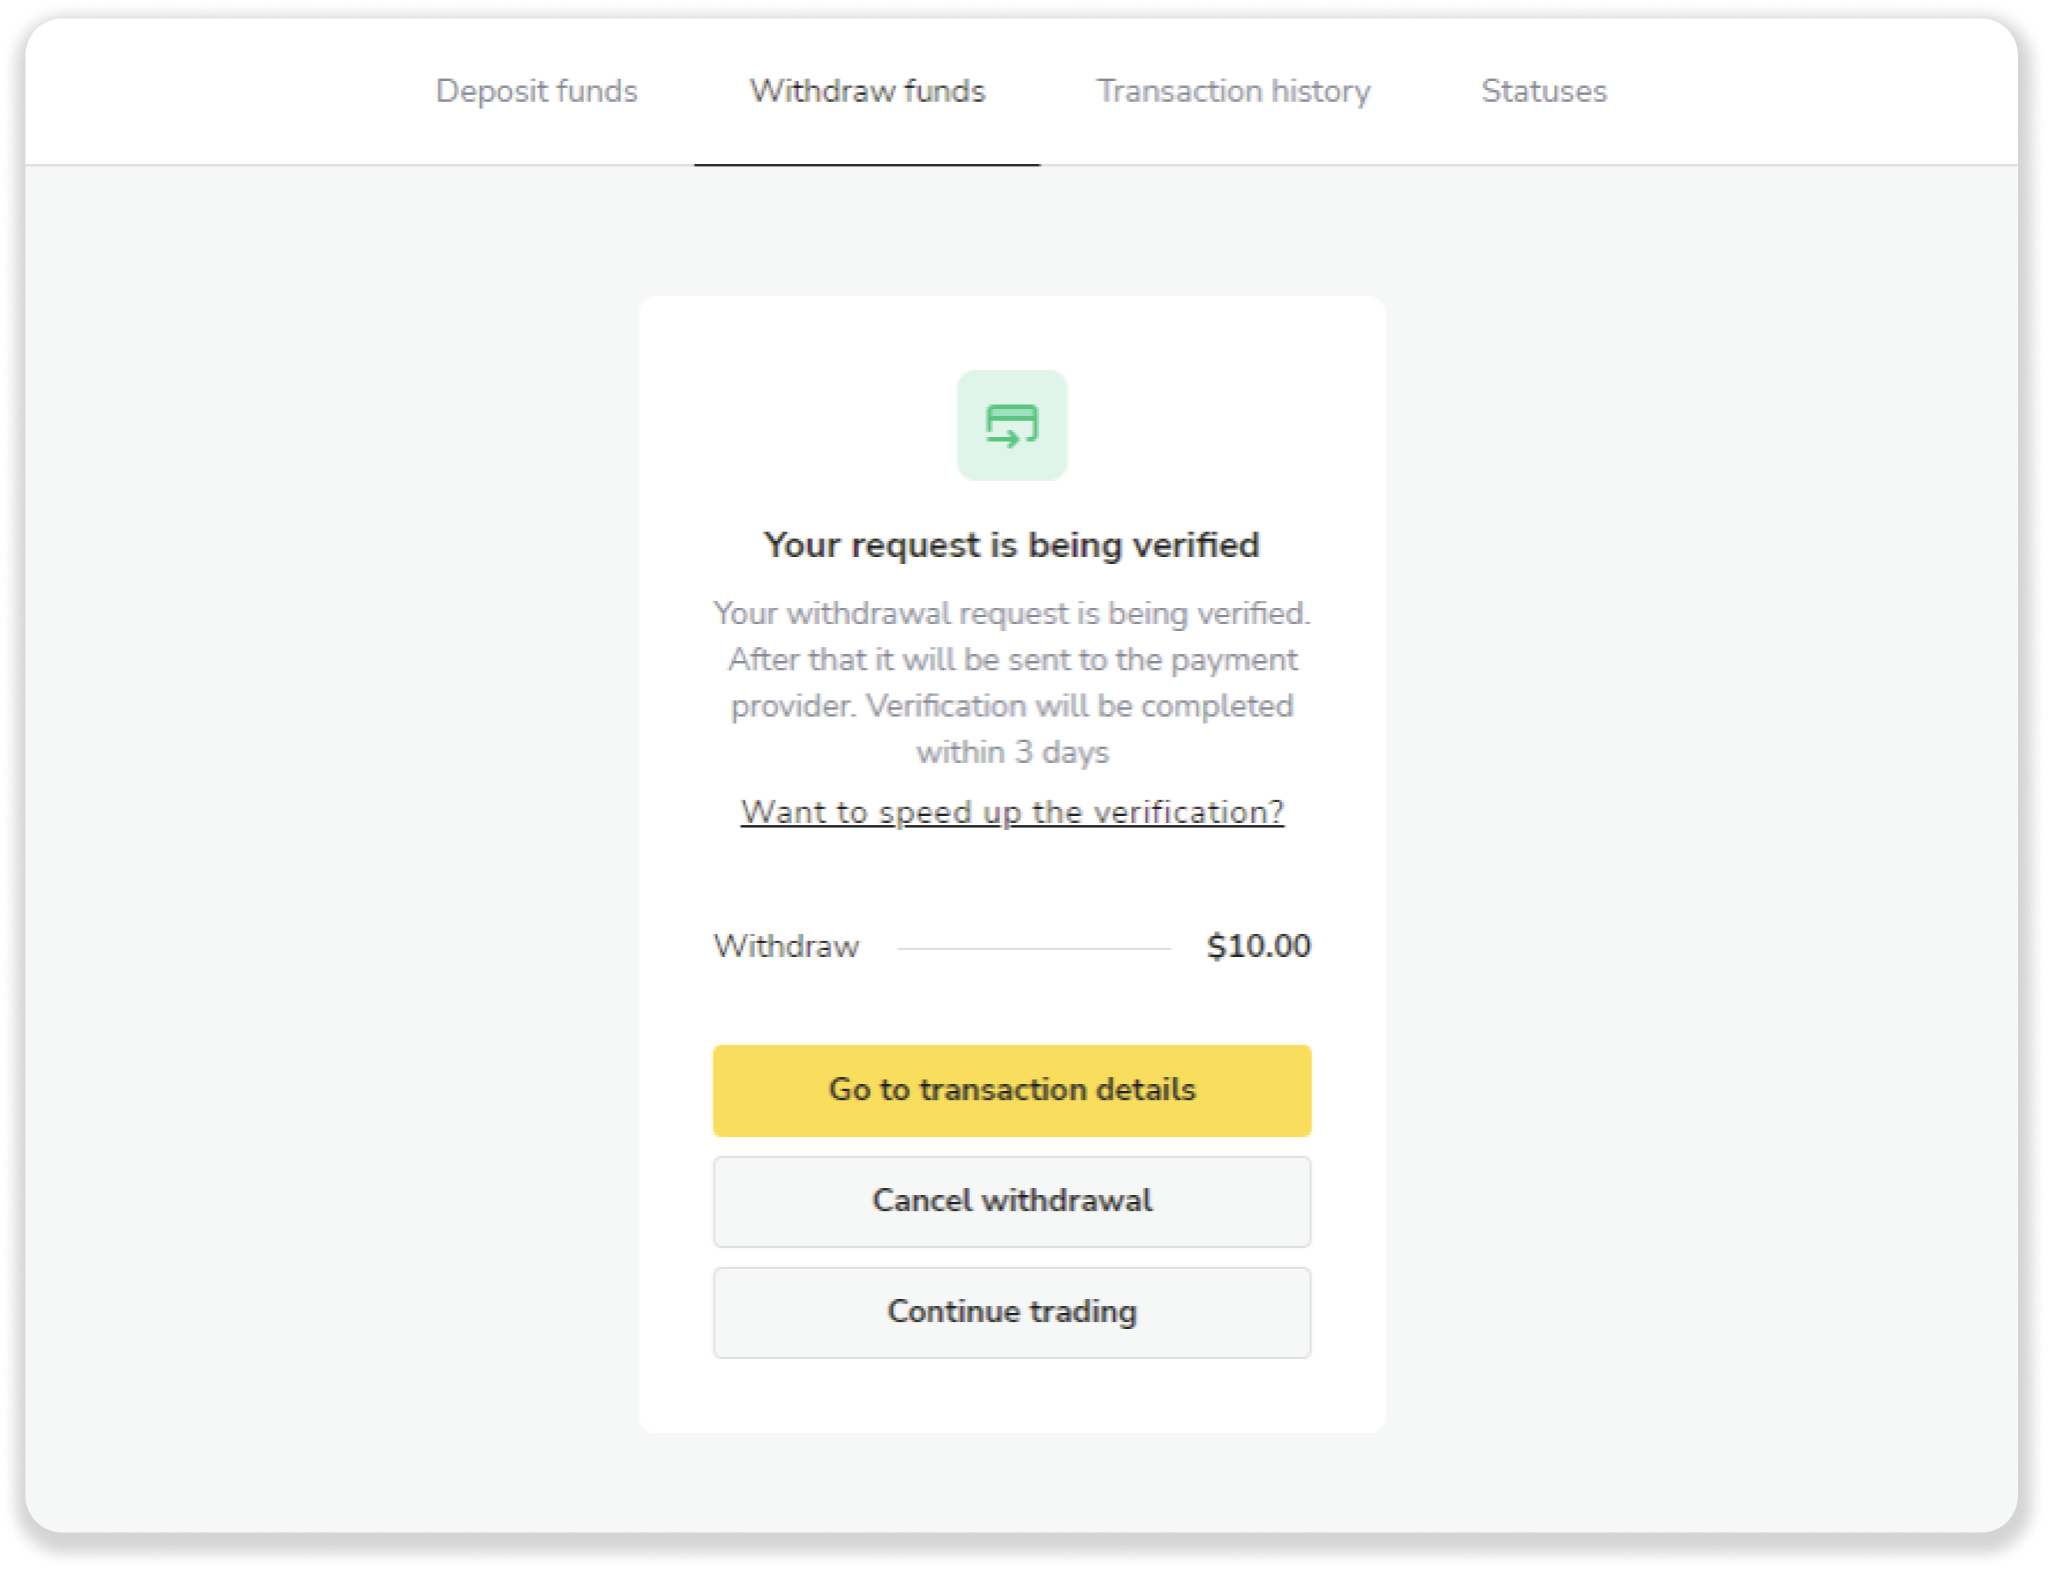The width and height of the screenshot is (2048, 1570).
Task: Click the 'Your request is being verified' heading
Action: pos(1011,545)
